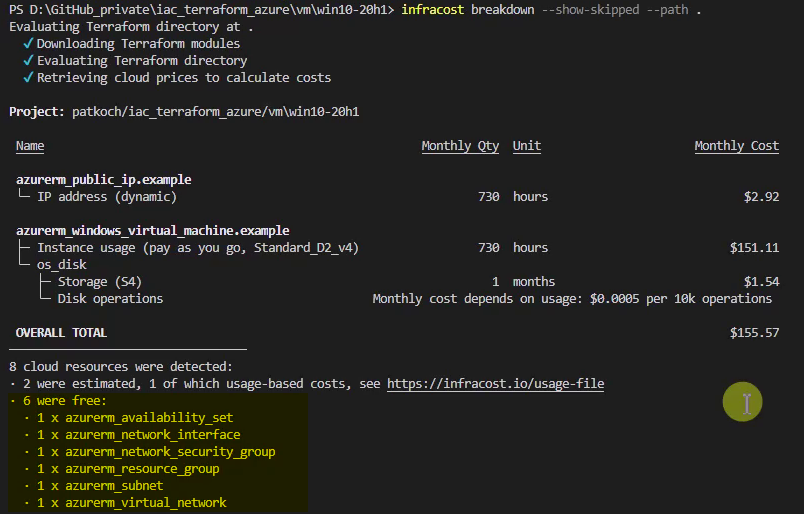804x514 pixels.
Task: Click the PowerShell prompt path text
Action: [202, 10]
